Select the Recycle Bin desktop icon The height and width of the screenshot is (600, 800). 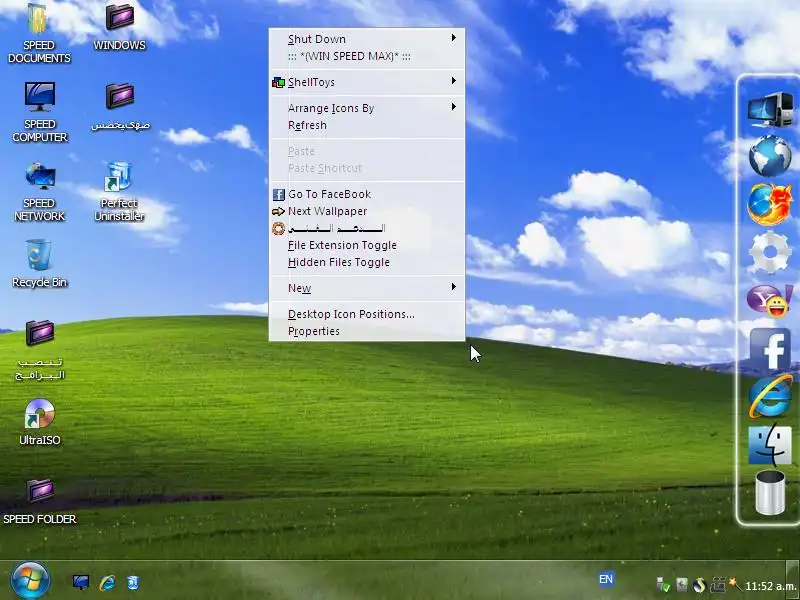point(39,264)
